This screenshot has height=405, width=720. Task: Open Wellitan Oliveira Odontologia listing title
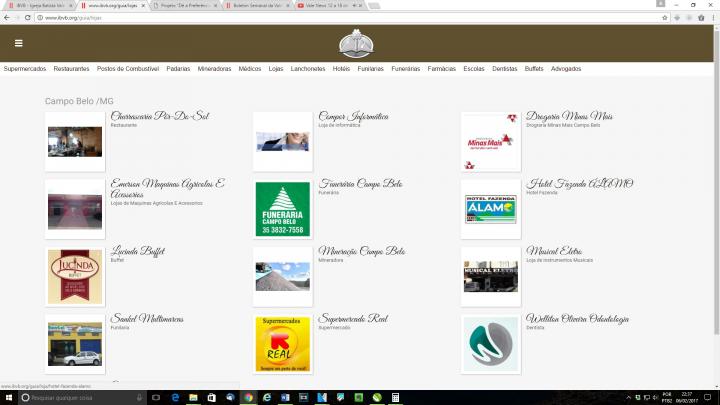click(578, 319)
